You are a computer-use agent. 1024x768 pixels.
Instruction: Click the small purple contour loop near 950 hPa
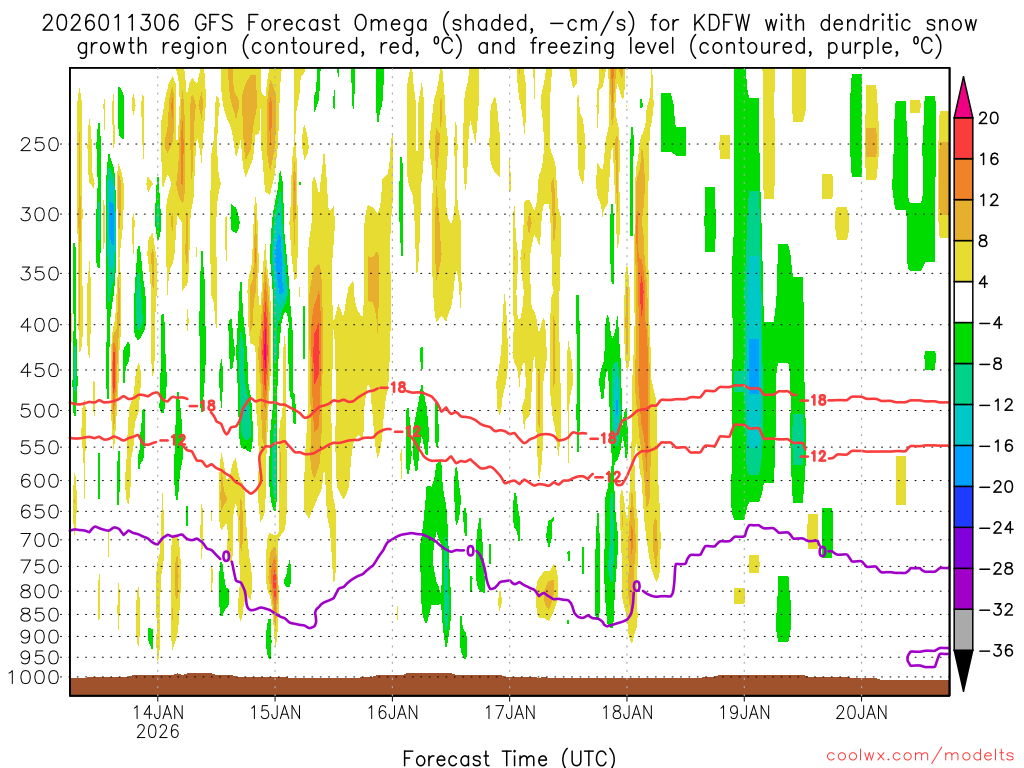[927, 658]
